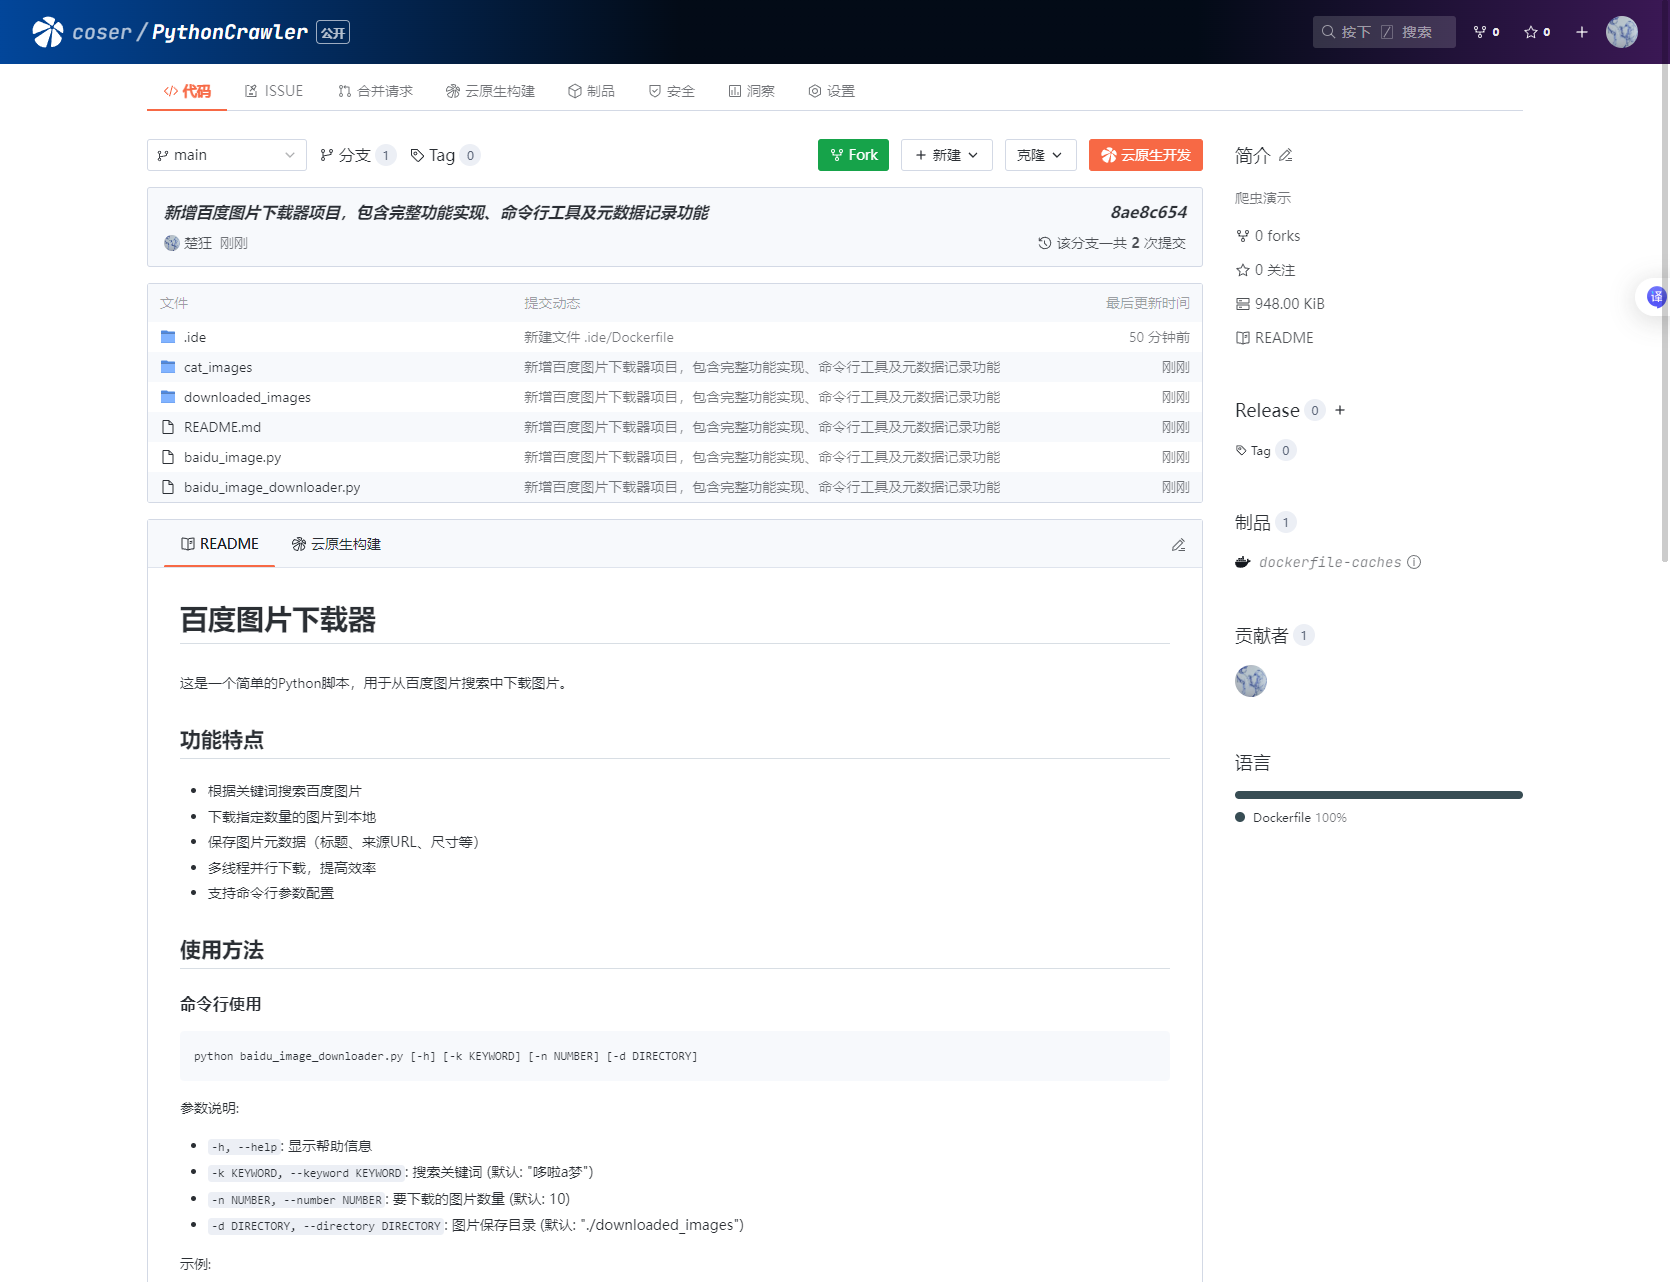Viewport: 1670px width, 1282px height.
Task: Click the 云原生开发 orange button
Action: pyautogui.click(x=1146, y=155)
